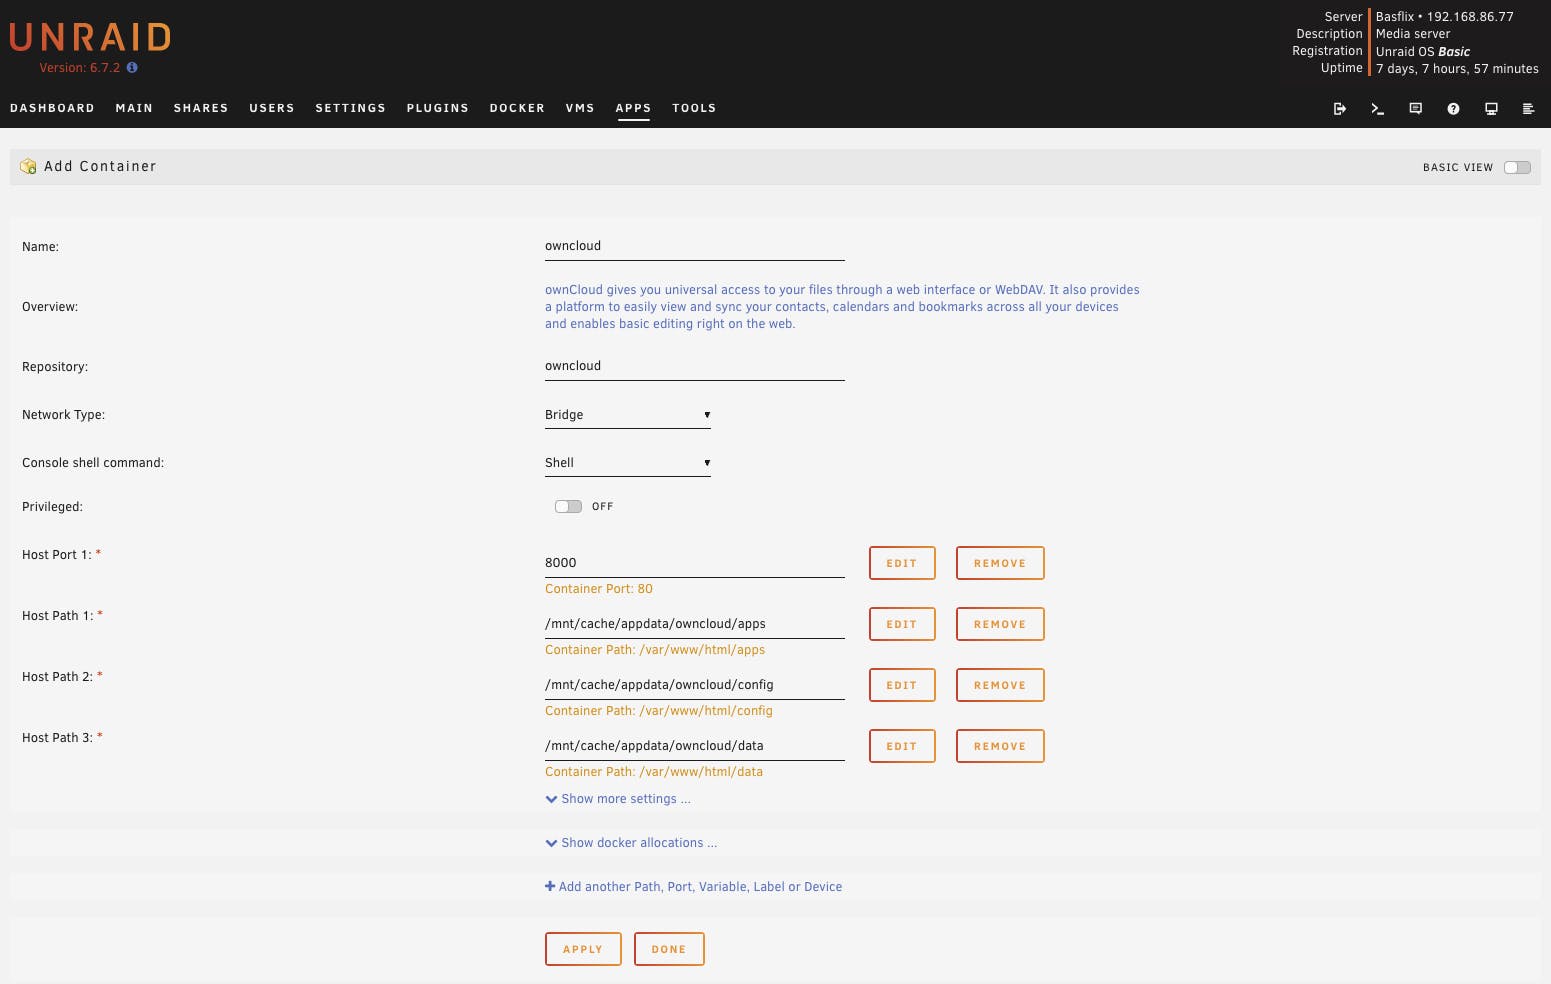
Task: Go to the Docker menu tab
Action: click(517, 108)
